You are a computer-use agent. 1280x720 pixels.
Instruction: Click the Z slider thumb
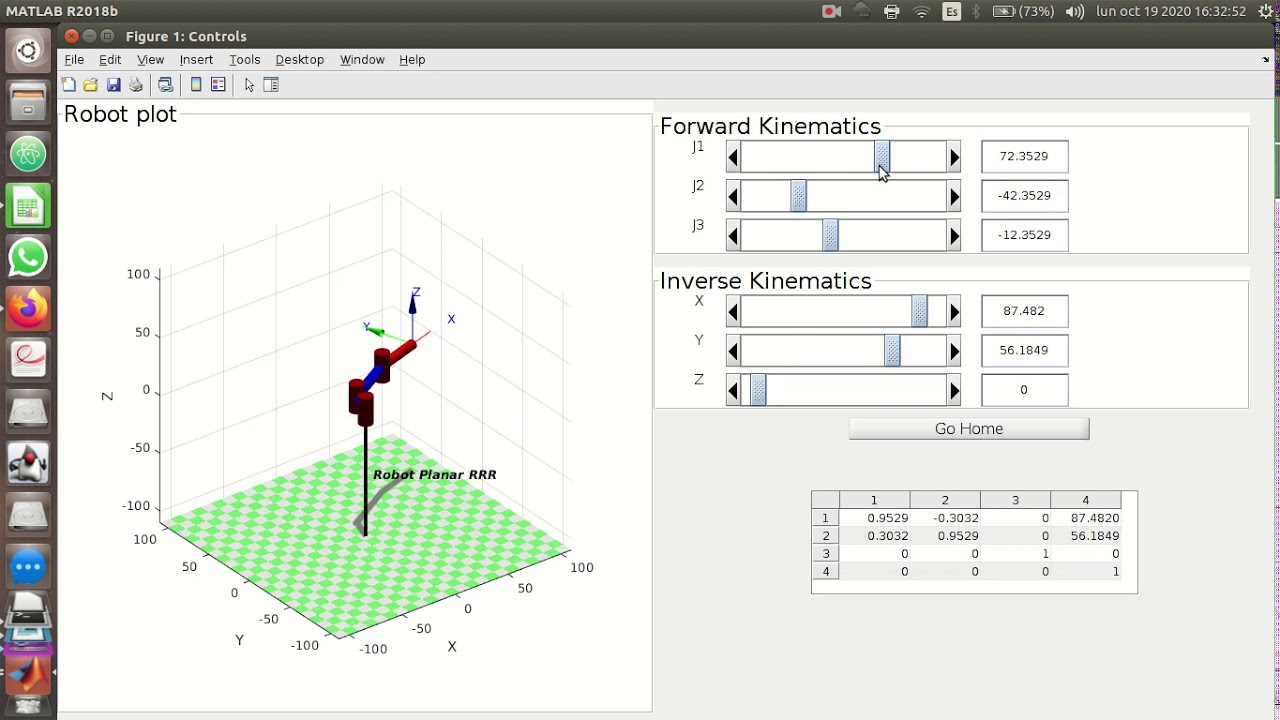[x=758, y=390]
